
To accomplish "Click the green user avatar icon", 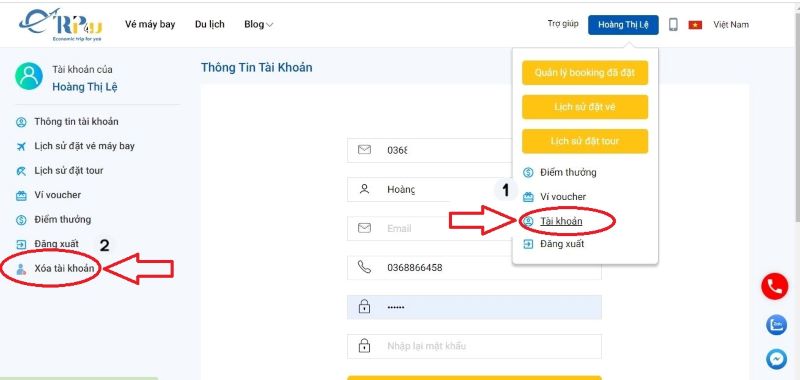I will 29,77.
